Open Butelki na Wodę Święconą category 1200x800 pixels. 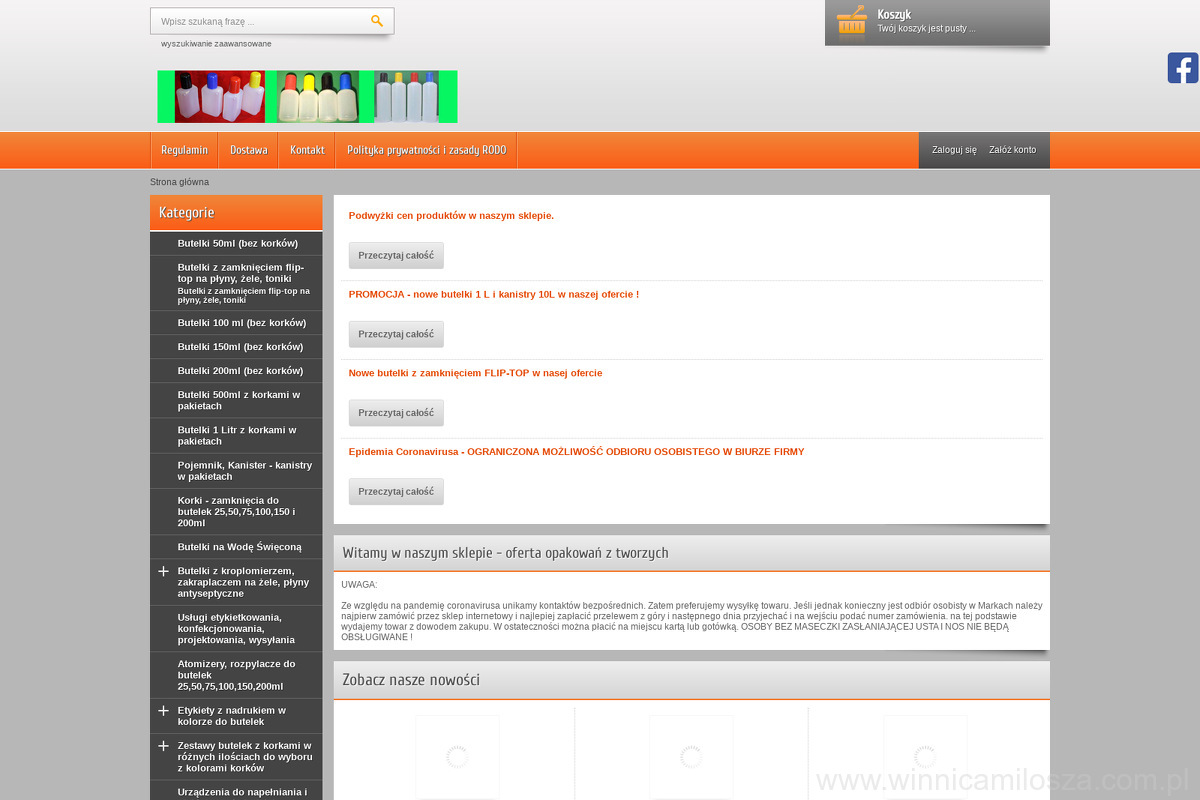(239, 547)
